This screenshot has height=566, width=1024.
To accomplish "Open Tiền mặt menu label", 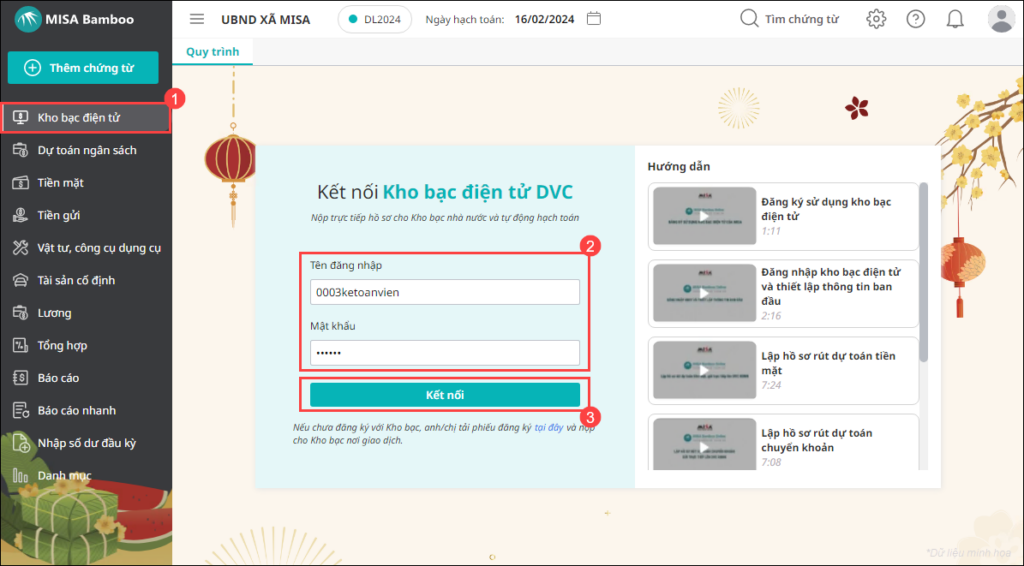I will pyautogui.click(x=60, y=183).
